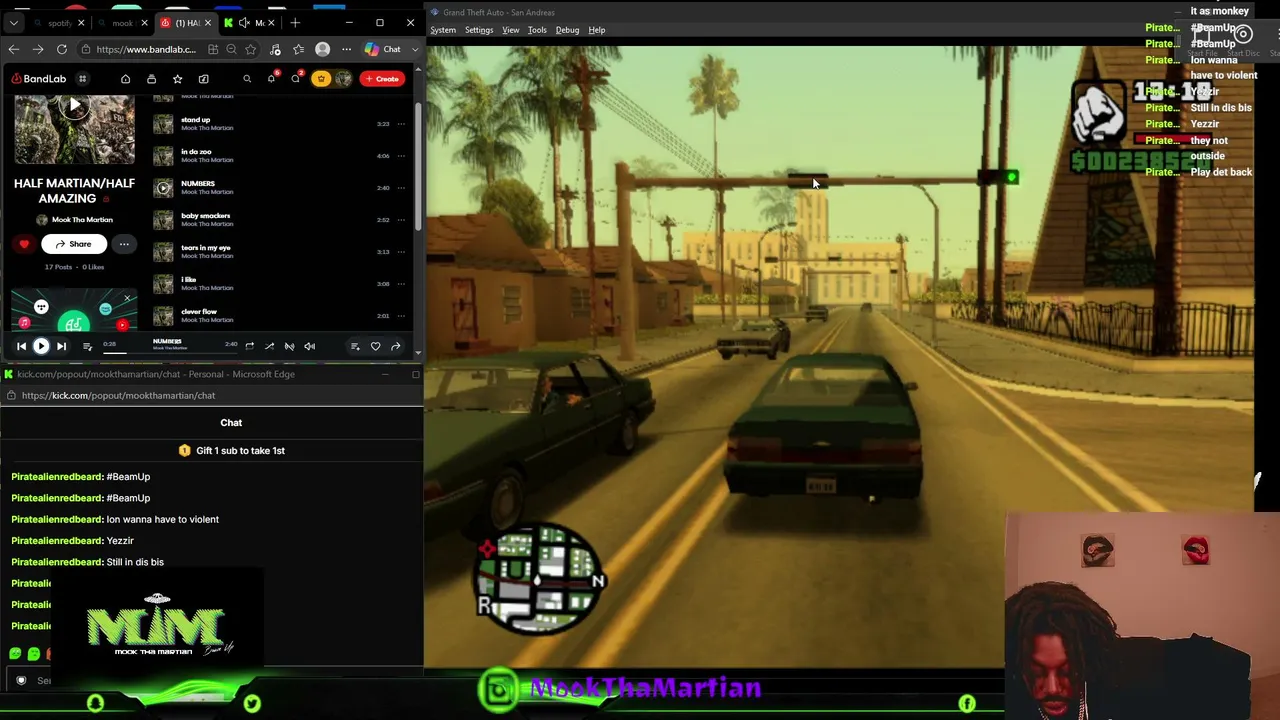Open the emulator System menu
The height and width of the screenshot is (720, 1280).
(443, 30)
